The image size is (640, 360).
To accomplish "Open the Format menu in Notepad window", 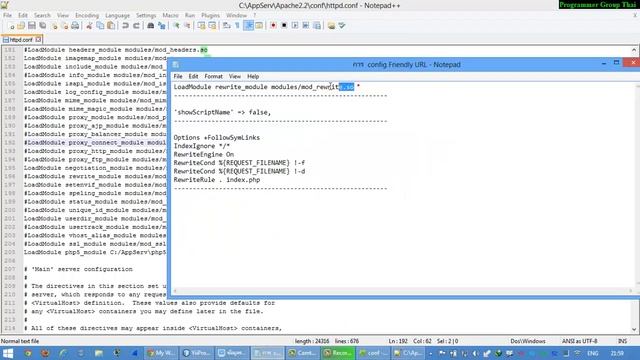I will pos(213,76).
